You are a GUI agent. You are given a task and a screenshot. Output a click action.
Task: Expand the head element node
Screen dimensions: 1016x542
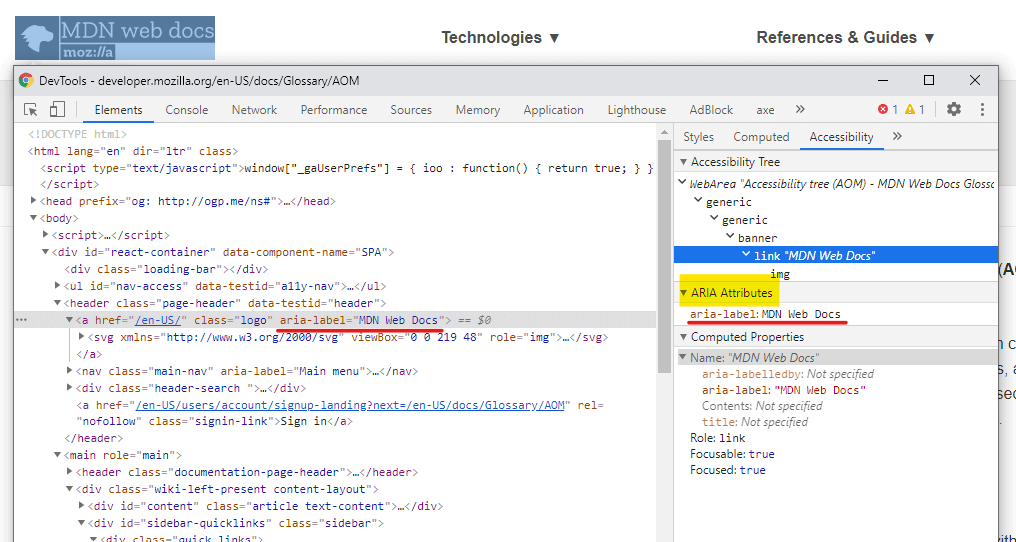34,202
